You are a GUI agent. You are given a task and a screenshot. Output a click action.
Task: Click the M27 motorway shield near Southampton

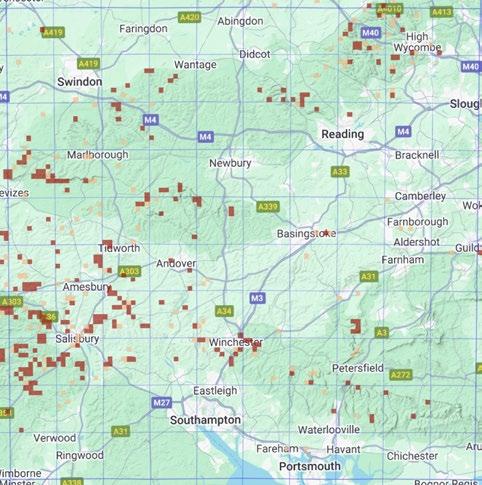(x=162, y=403)
